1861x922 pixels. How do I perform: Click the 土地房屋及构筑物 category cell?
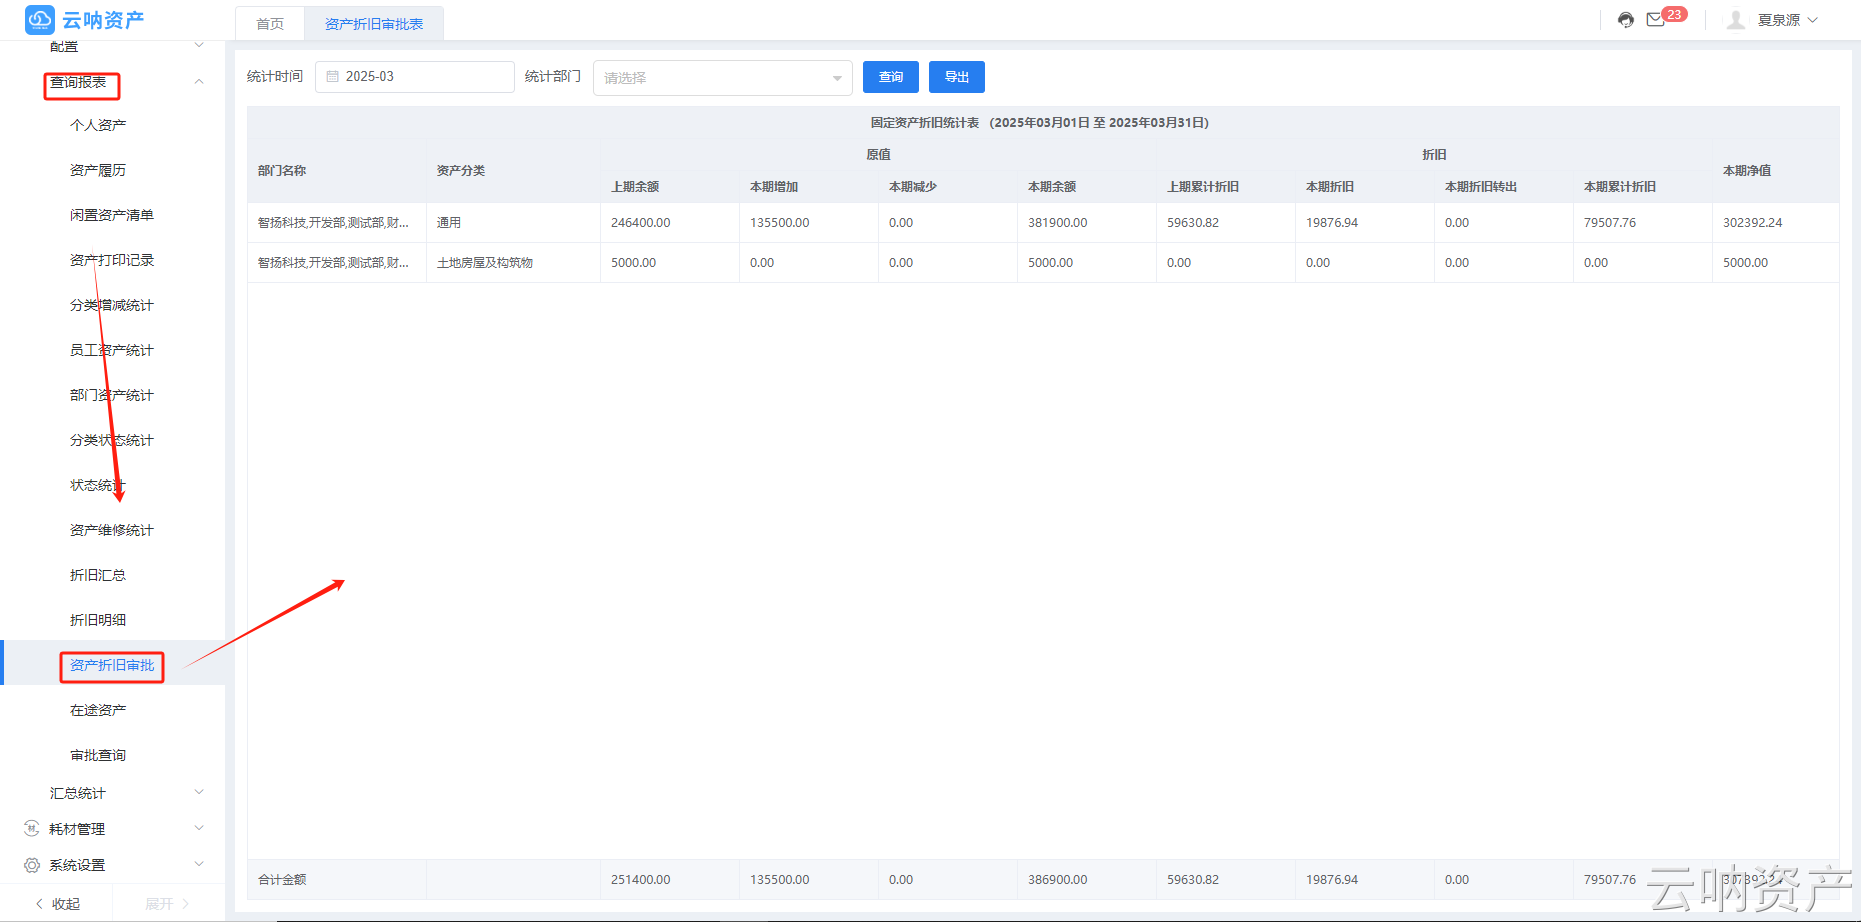point(513,263)
